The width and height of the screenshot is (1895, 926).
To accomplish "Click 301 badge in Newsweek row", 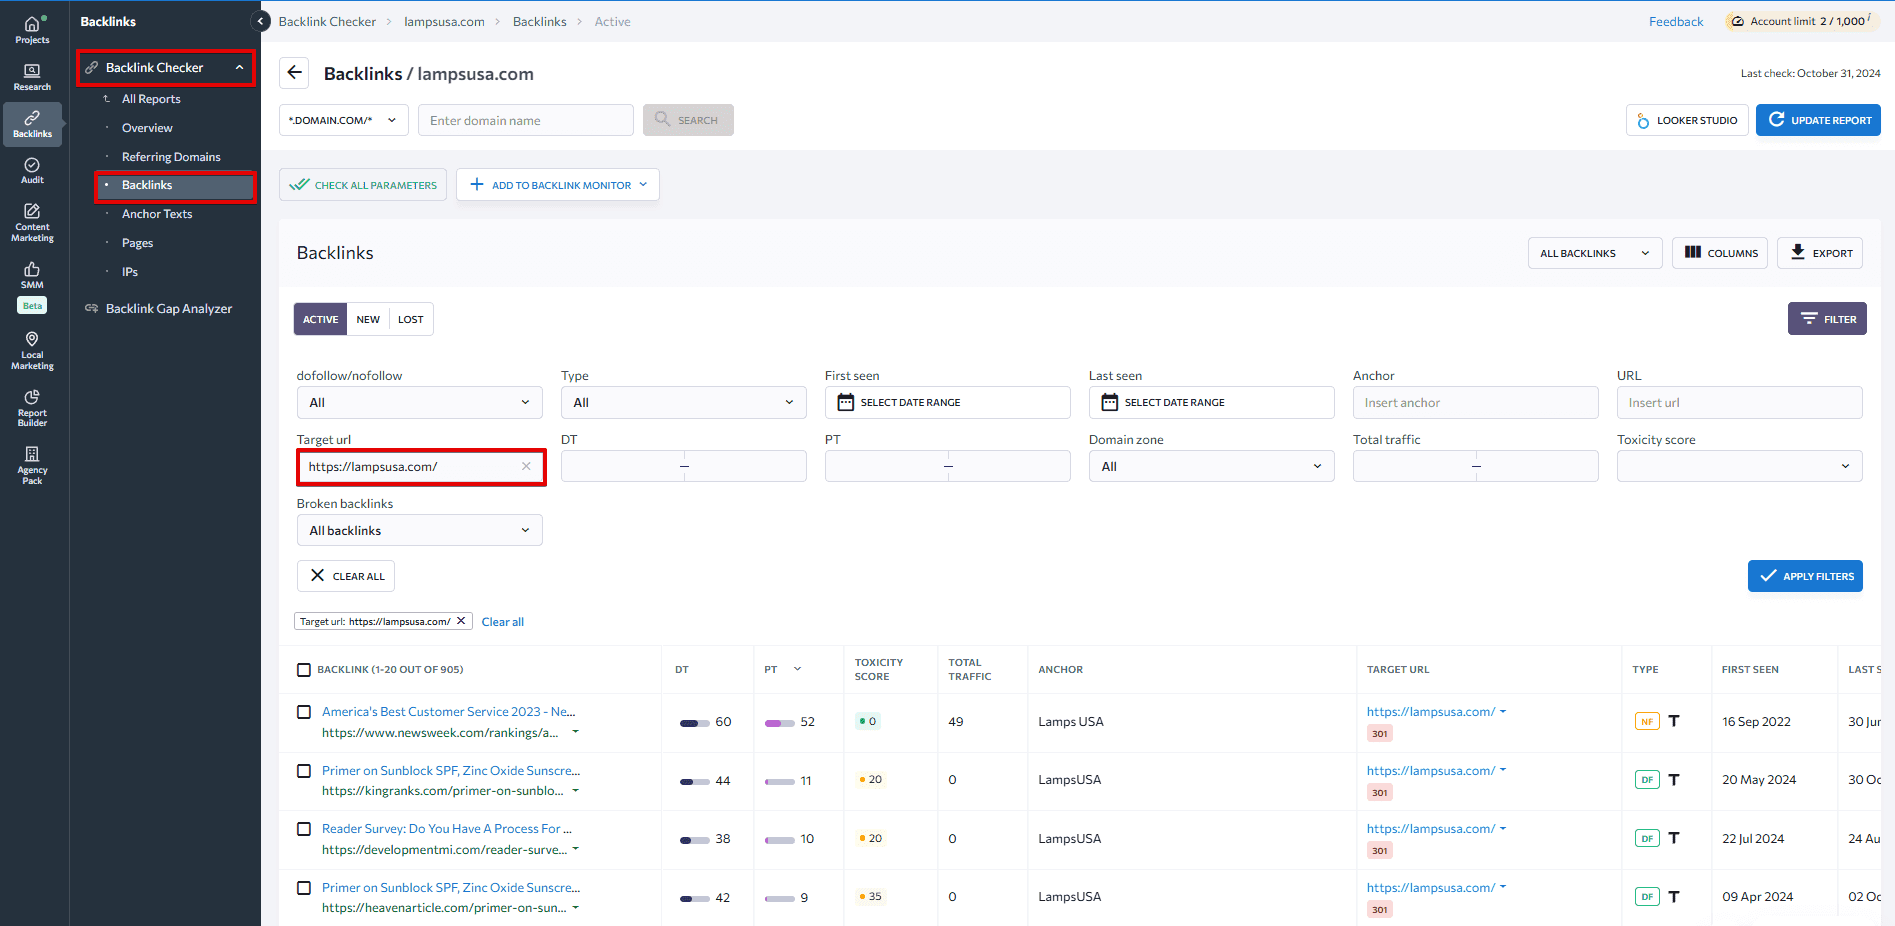I will [1379, 734].
